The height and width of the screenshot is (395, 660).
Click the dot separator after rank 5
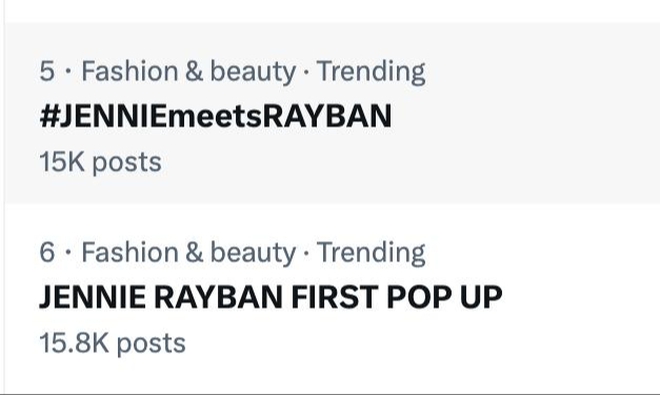68,72
